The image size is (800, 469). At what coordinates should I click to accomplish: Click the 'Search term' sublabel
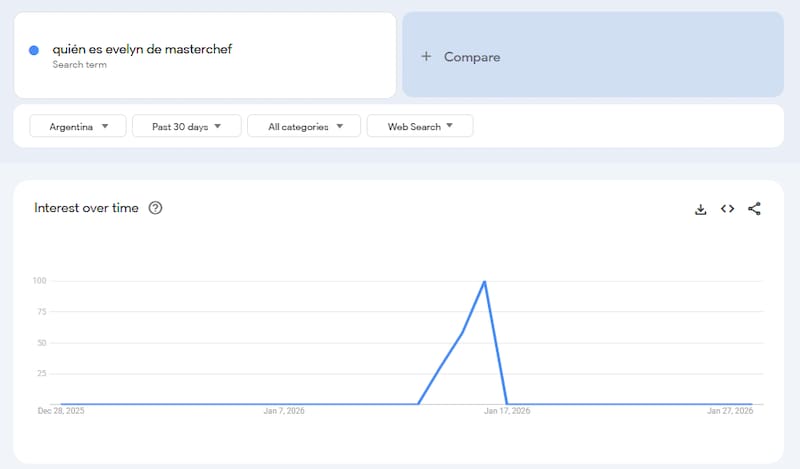79,65
